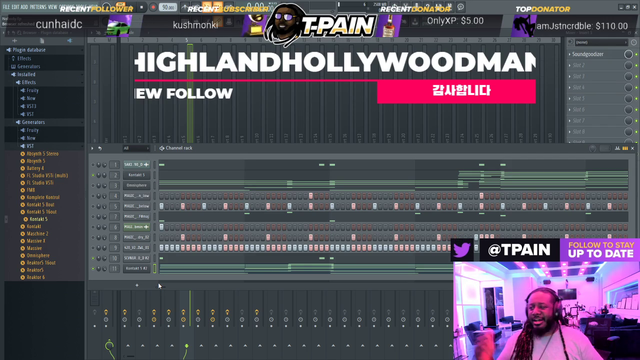Viewport: 640px width, 360px height.
Task: Open channel rack options menu arrow
Action: point(92,148)
